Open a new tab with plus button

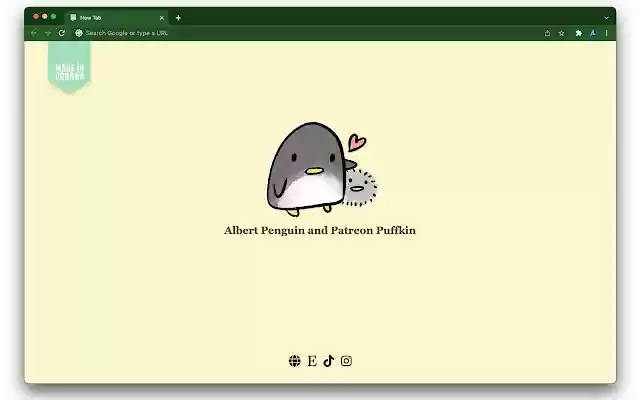178,18
